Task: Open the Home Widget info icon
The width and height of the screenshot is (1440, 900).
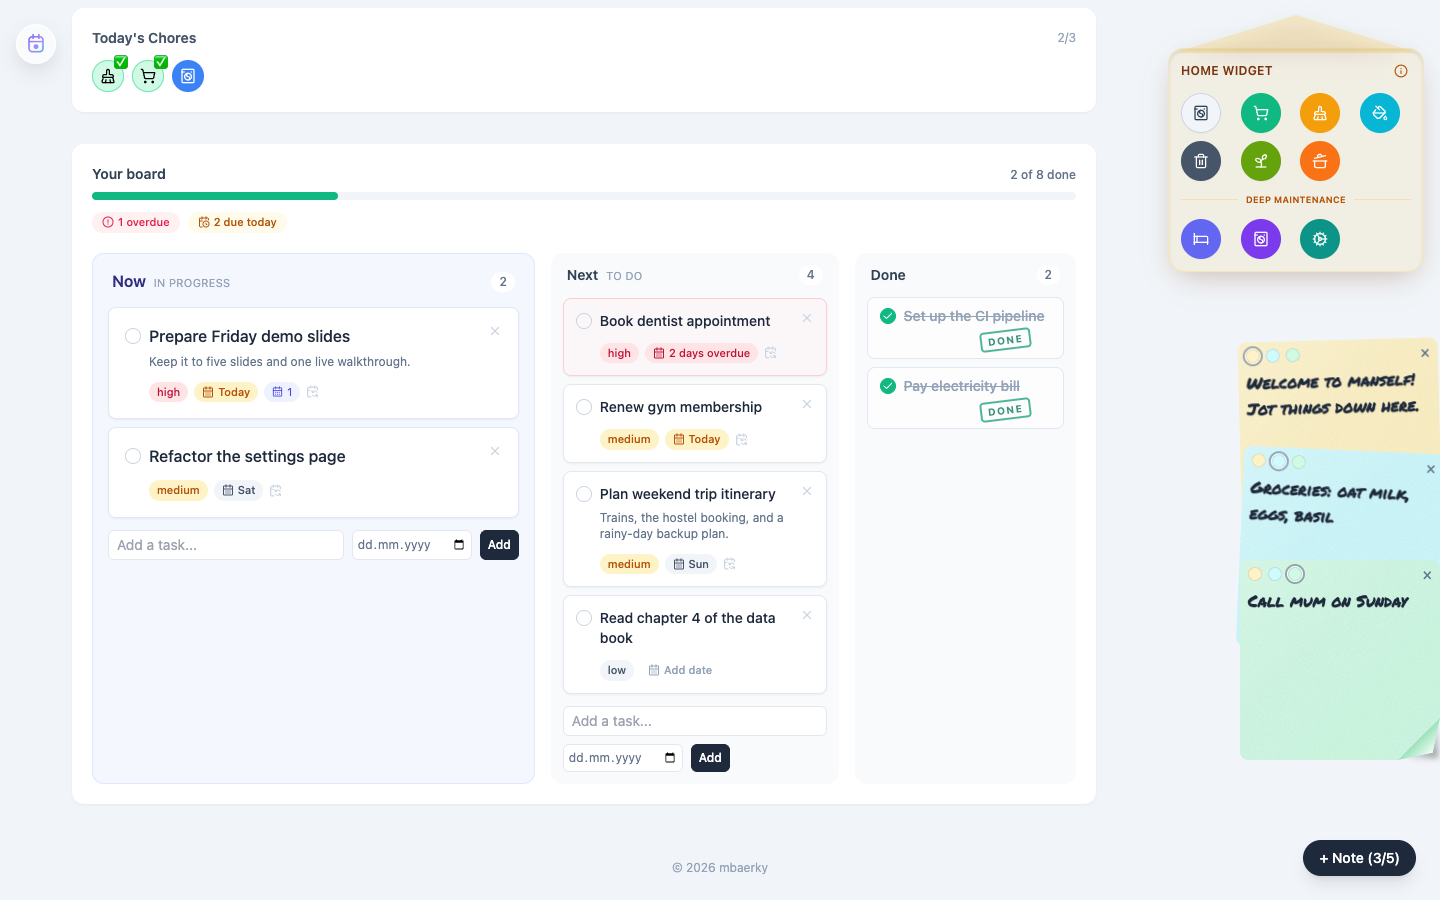Action: click(1401, 71)
